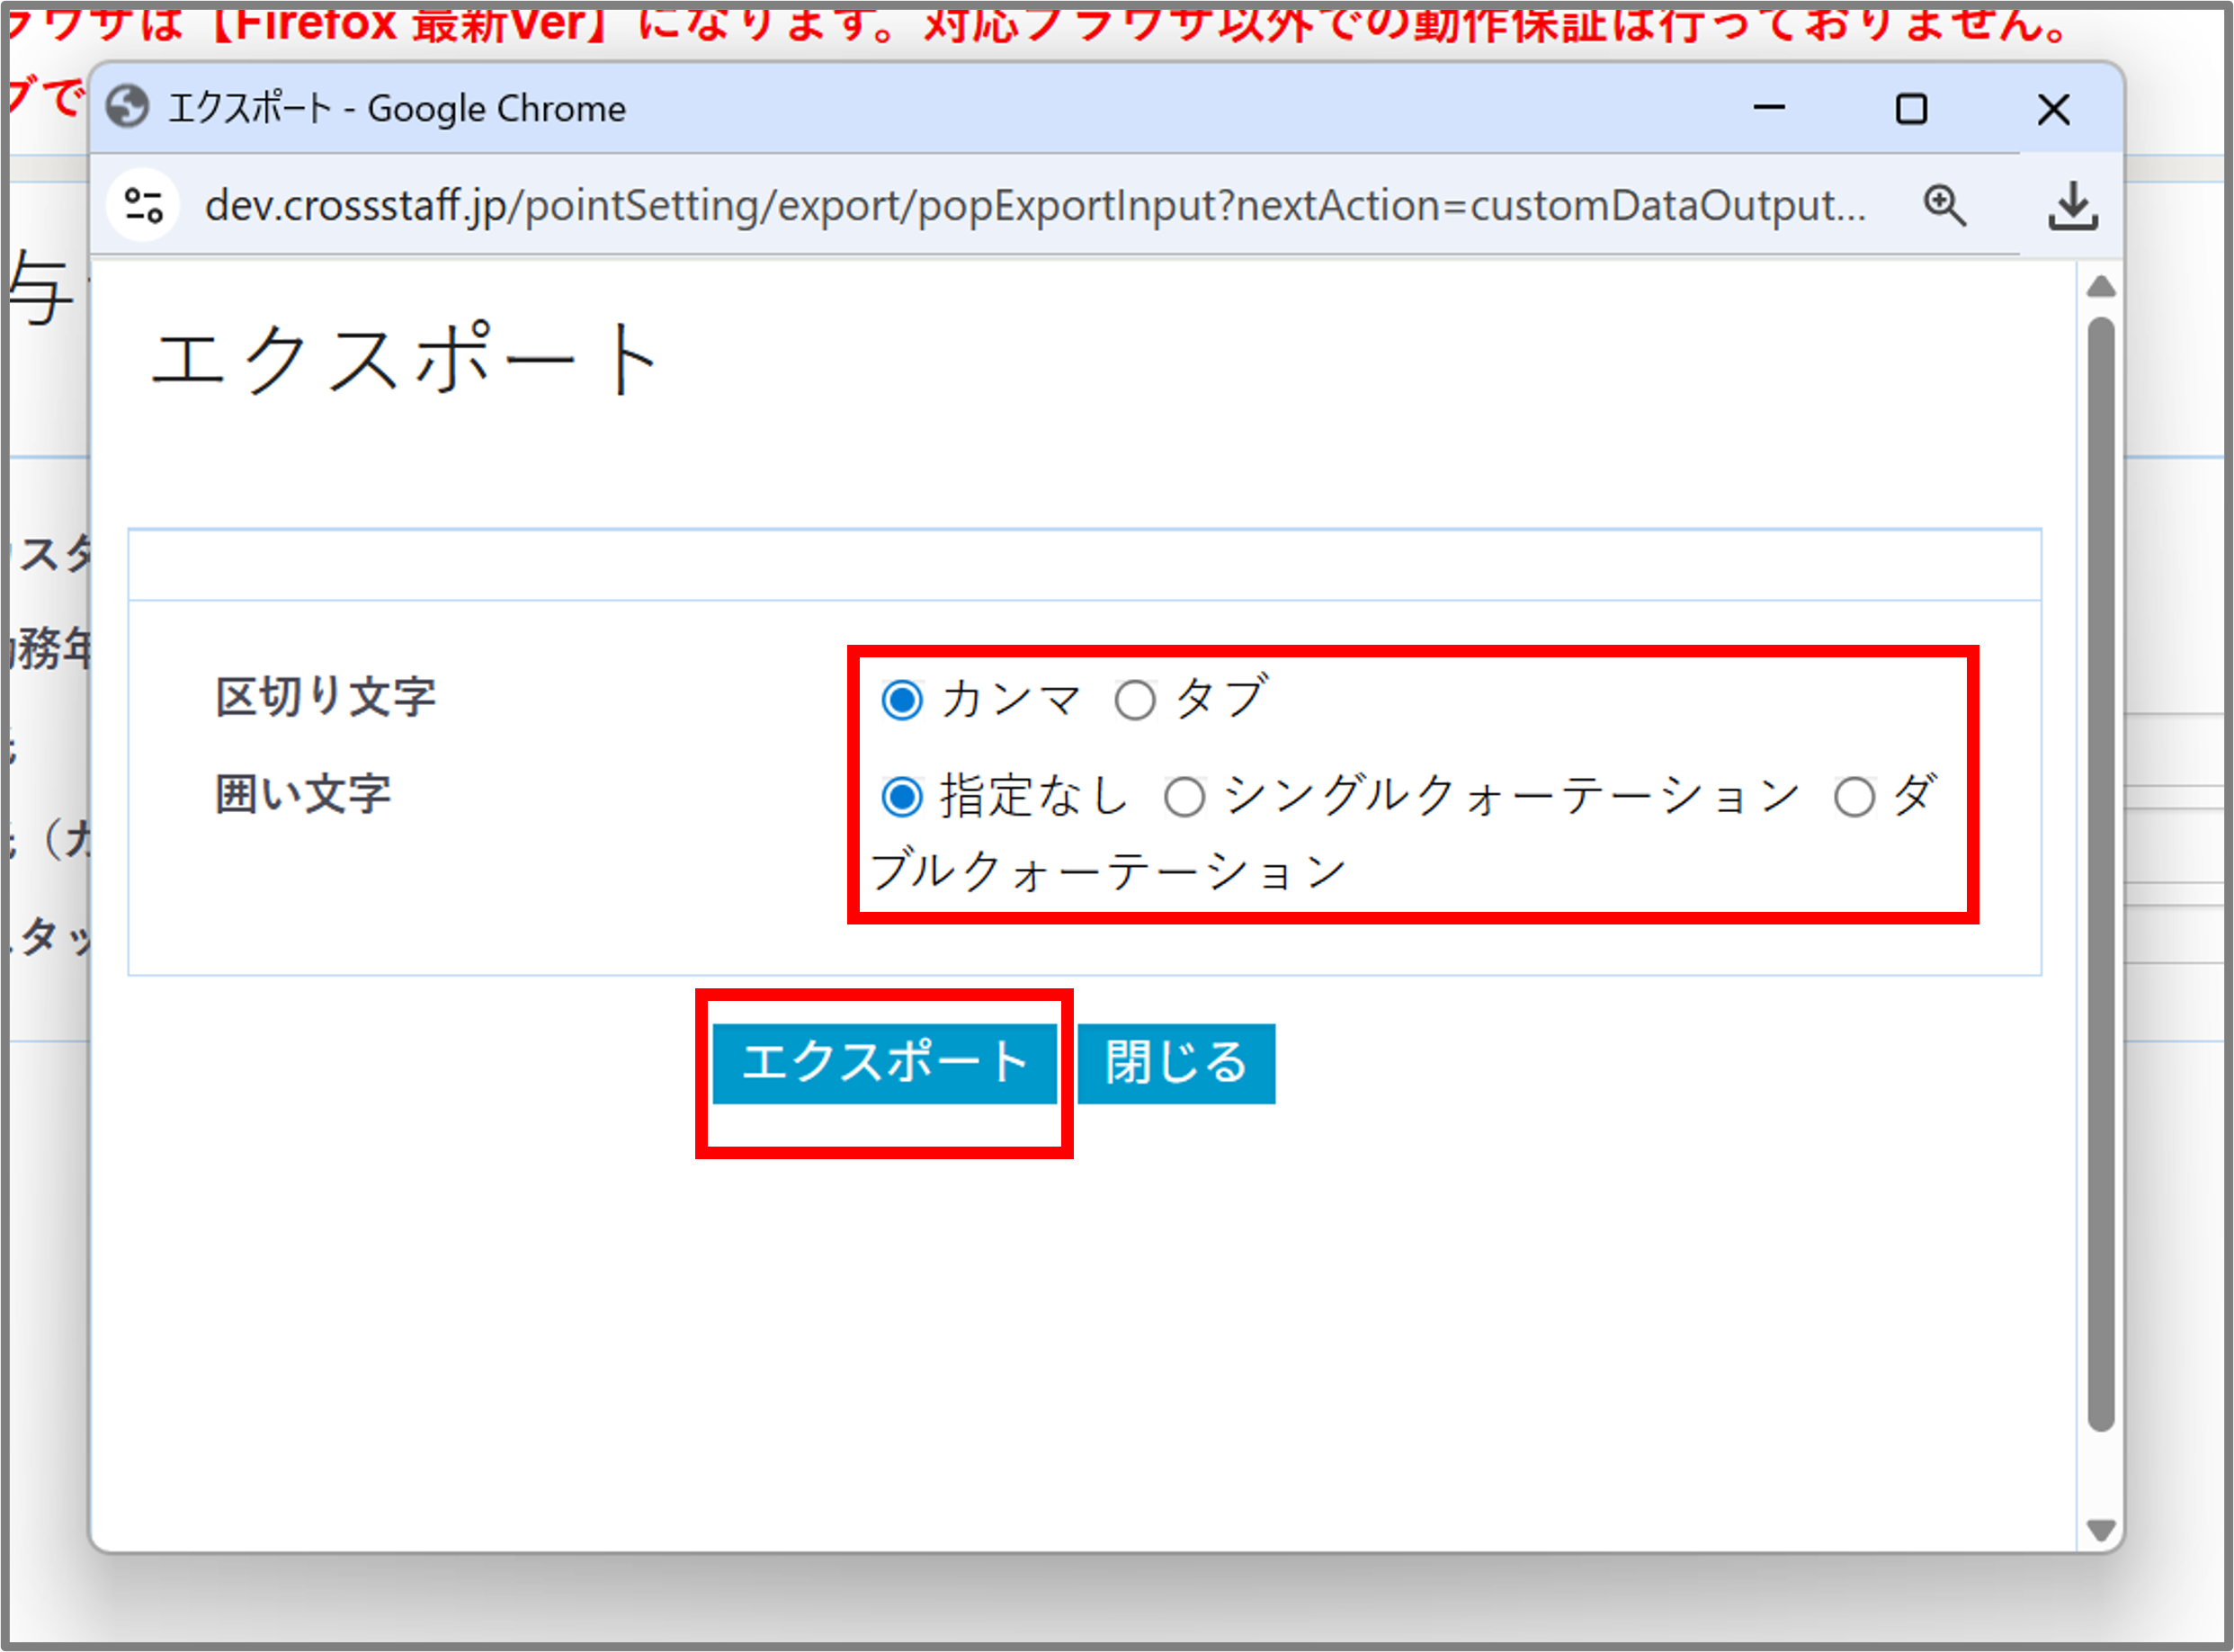Open the downloads icon in Chrome toolbar
Image resolution: width=2234 pixels, height=1652 pixels.
click(x=2073, y=206)
